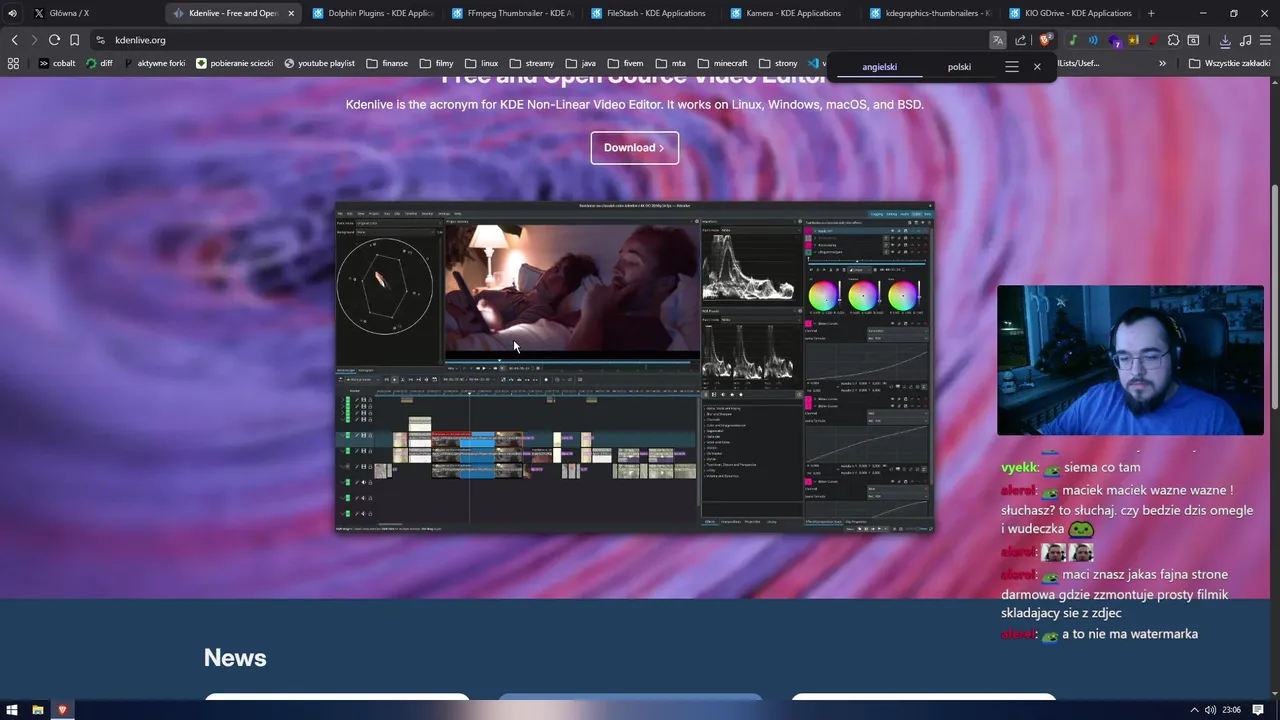Open the green music note extension
The height and width of the screenshot is (720, 1280).
tap(1072, 40)
